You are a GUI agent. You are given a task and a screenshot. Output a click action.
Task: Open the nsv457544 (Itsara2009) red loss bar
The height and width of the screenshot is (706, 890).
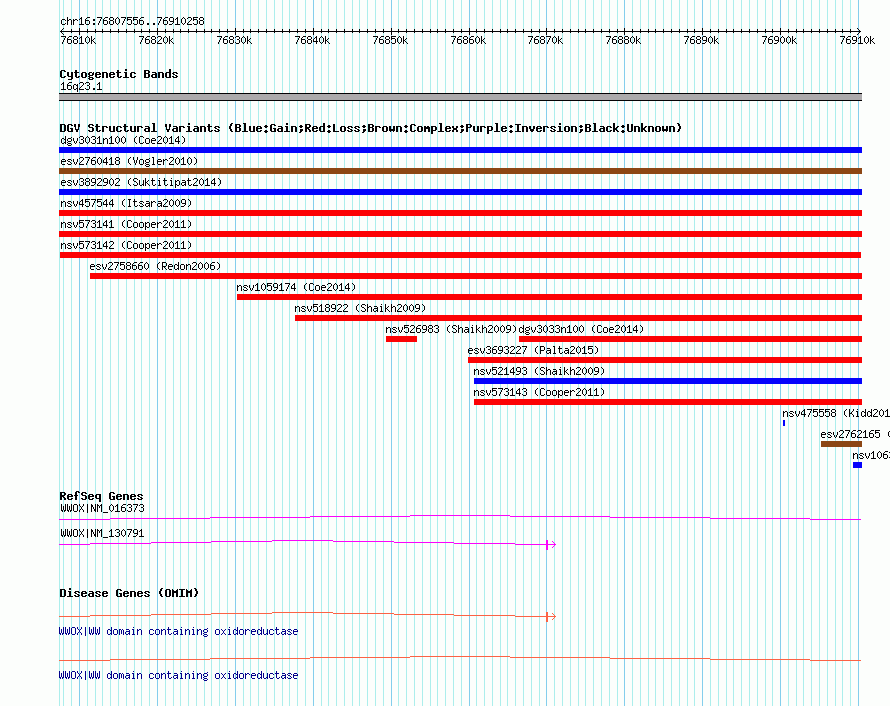pyautogui.click(x=460, y=213)
